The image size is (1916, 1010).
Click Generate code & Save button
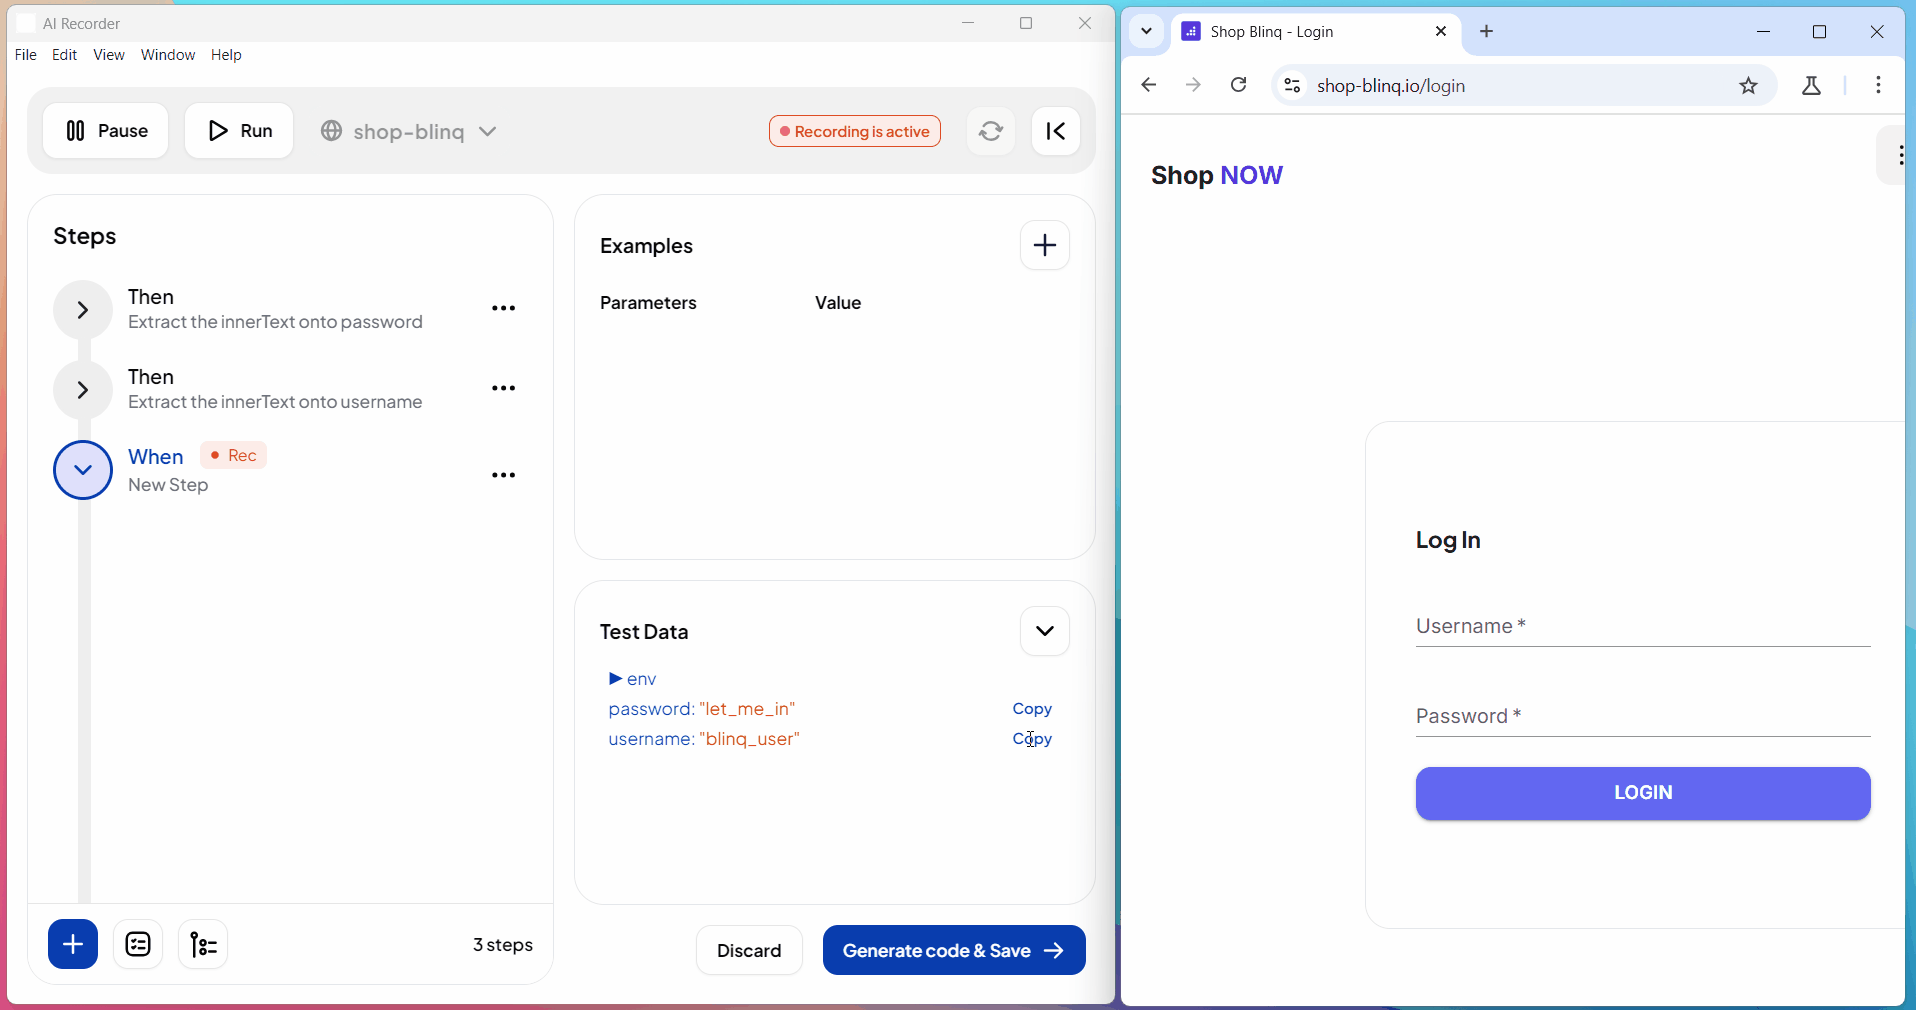point(953,950)
